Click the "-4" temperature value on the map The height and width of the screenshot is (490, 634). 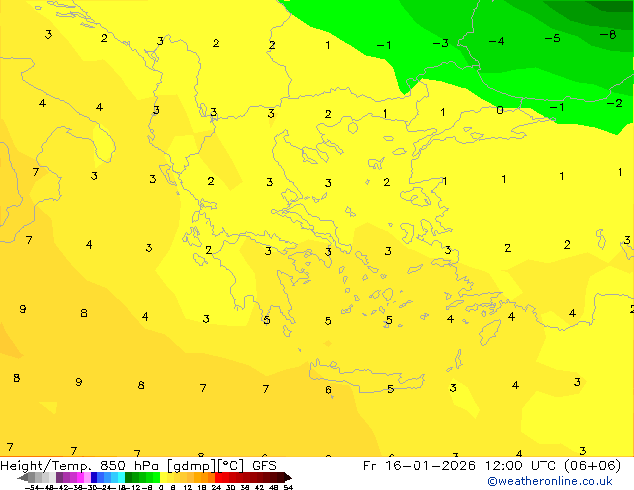click(497, 41)
